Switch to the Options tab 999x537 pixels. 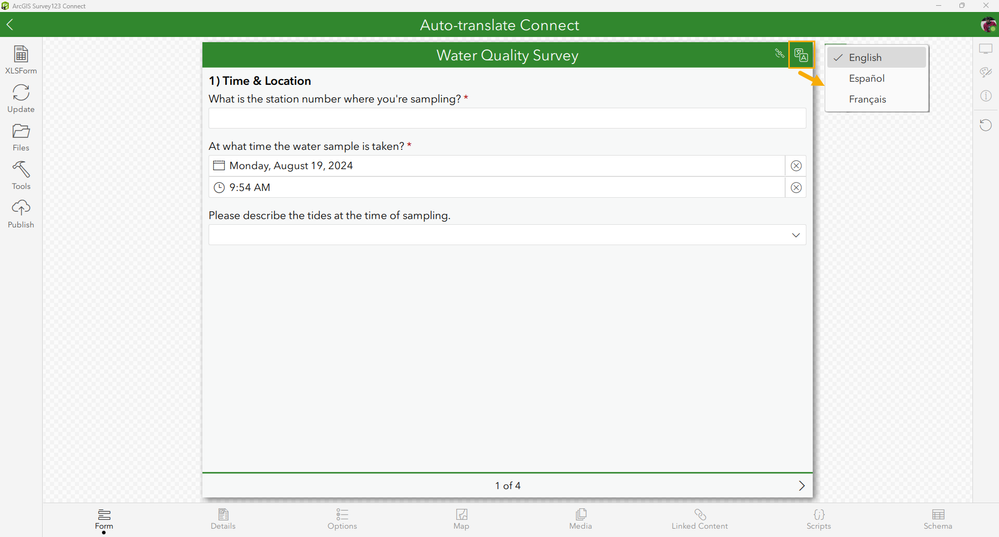point(342,519)
